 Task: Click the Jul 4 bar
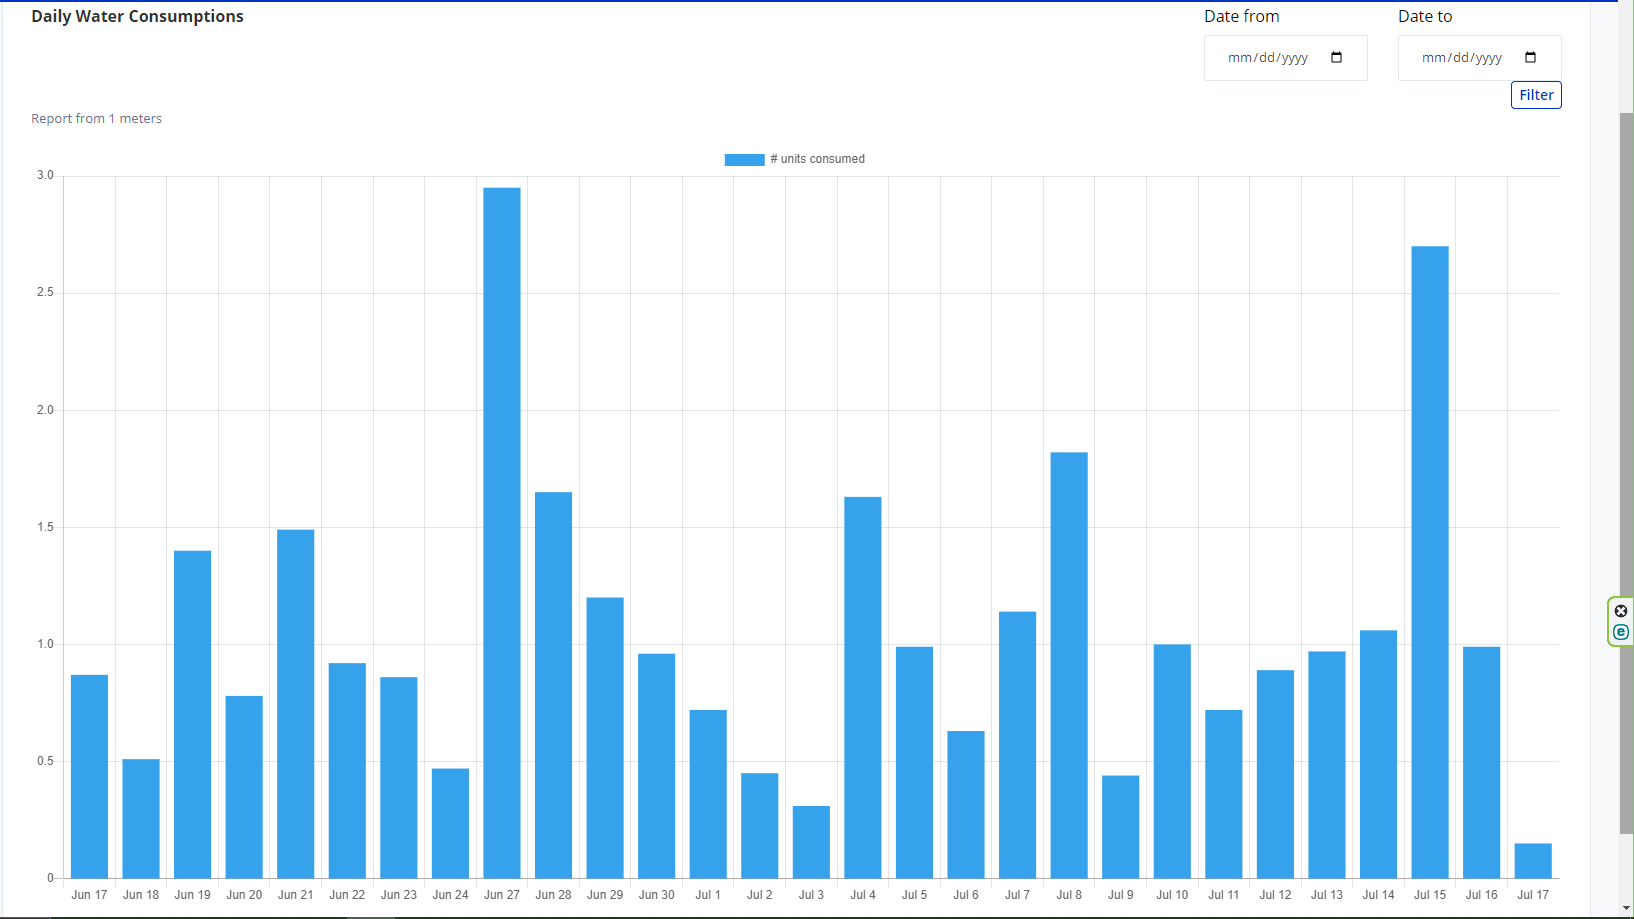point(863,687)
